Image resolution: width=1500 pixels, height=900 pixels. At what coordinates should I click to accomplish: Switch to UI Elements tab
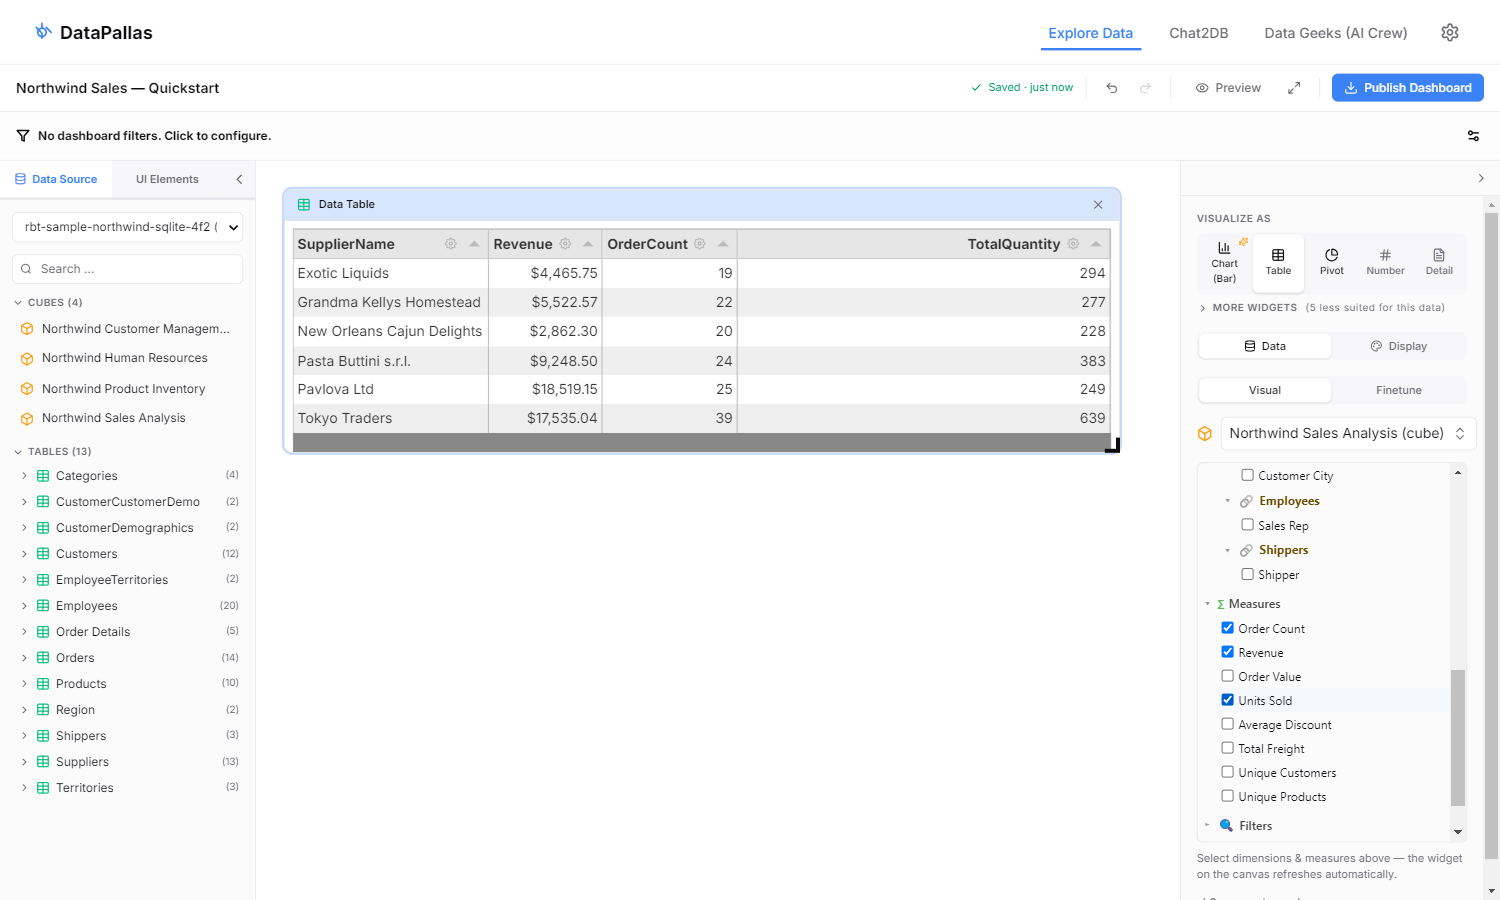click(167, 179)
